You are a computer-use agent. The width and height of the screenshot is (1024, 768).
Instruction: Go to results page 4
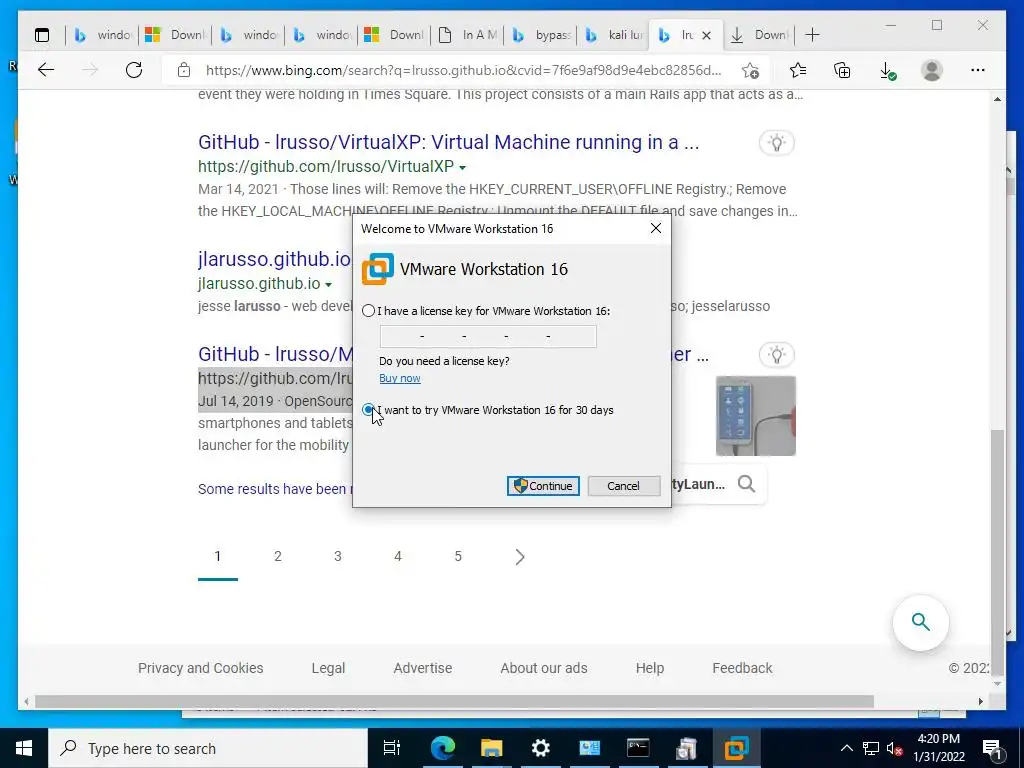pyautogui.click(x=398, y=556)
